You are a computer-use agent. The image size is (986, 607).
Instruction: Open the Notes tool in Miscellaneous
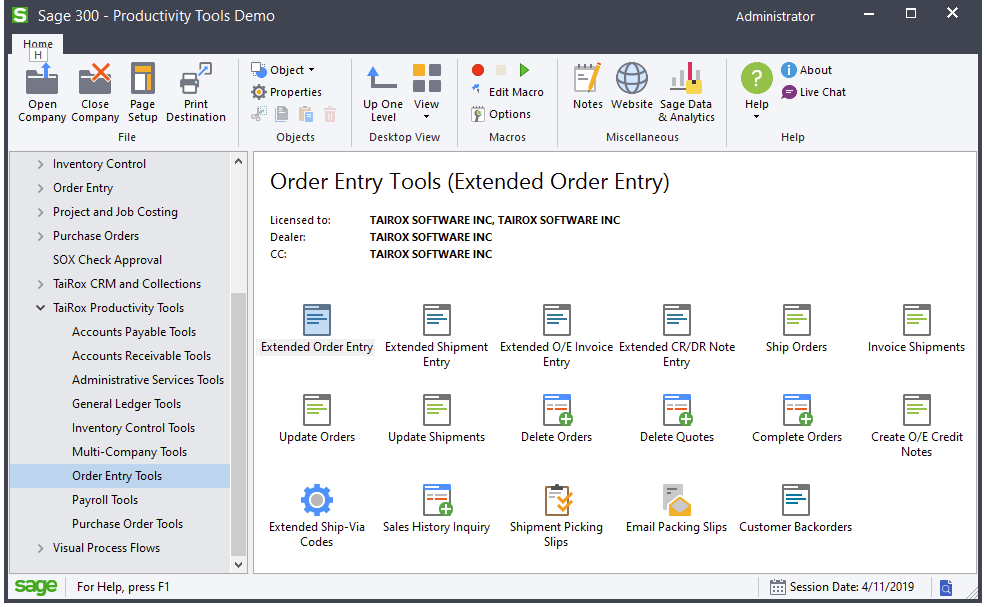(588, 86)
